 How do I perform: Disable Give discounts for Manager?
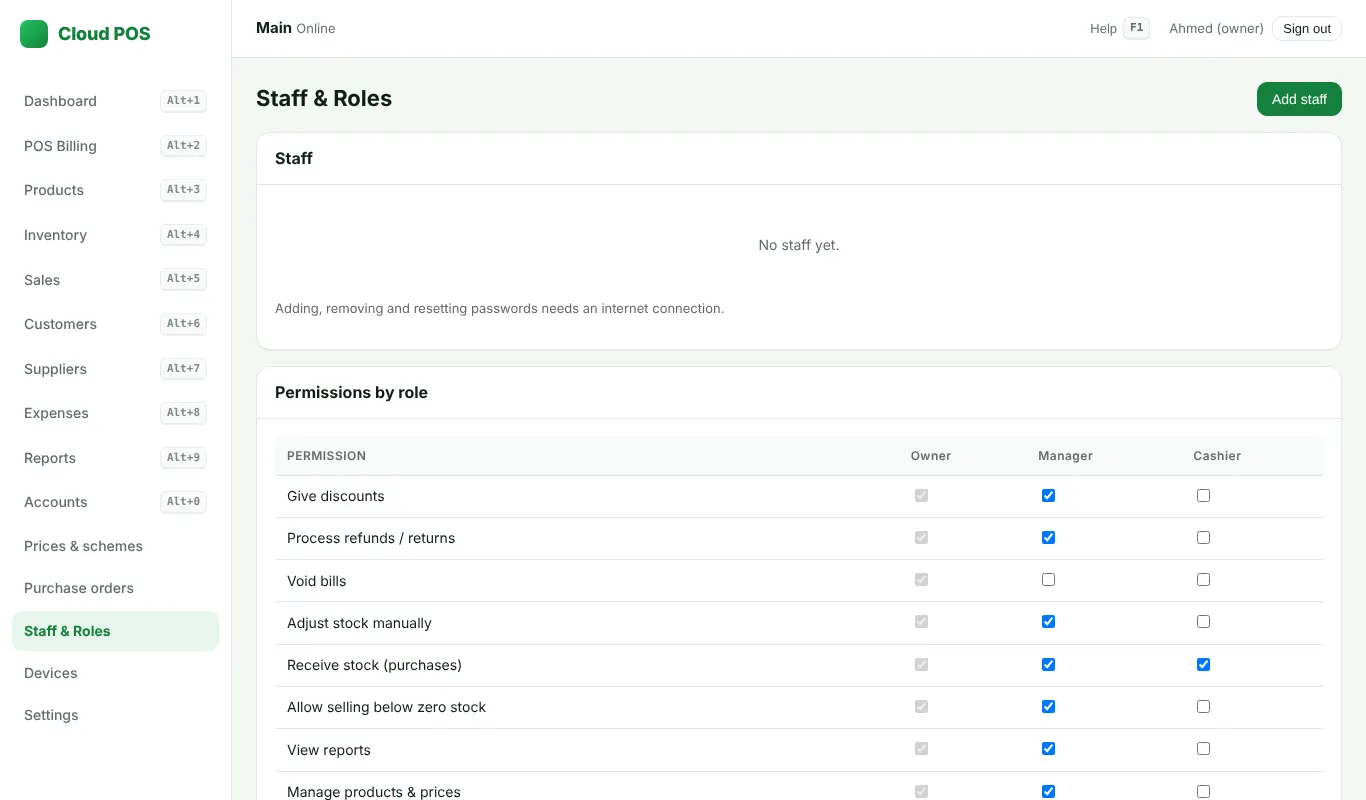click(x=1048, y=495)
